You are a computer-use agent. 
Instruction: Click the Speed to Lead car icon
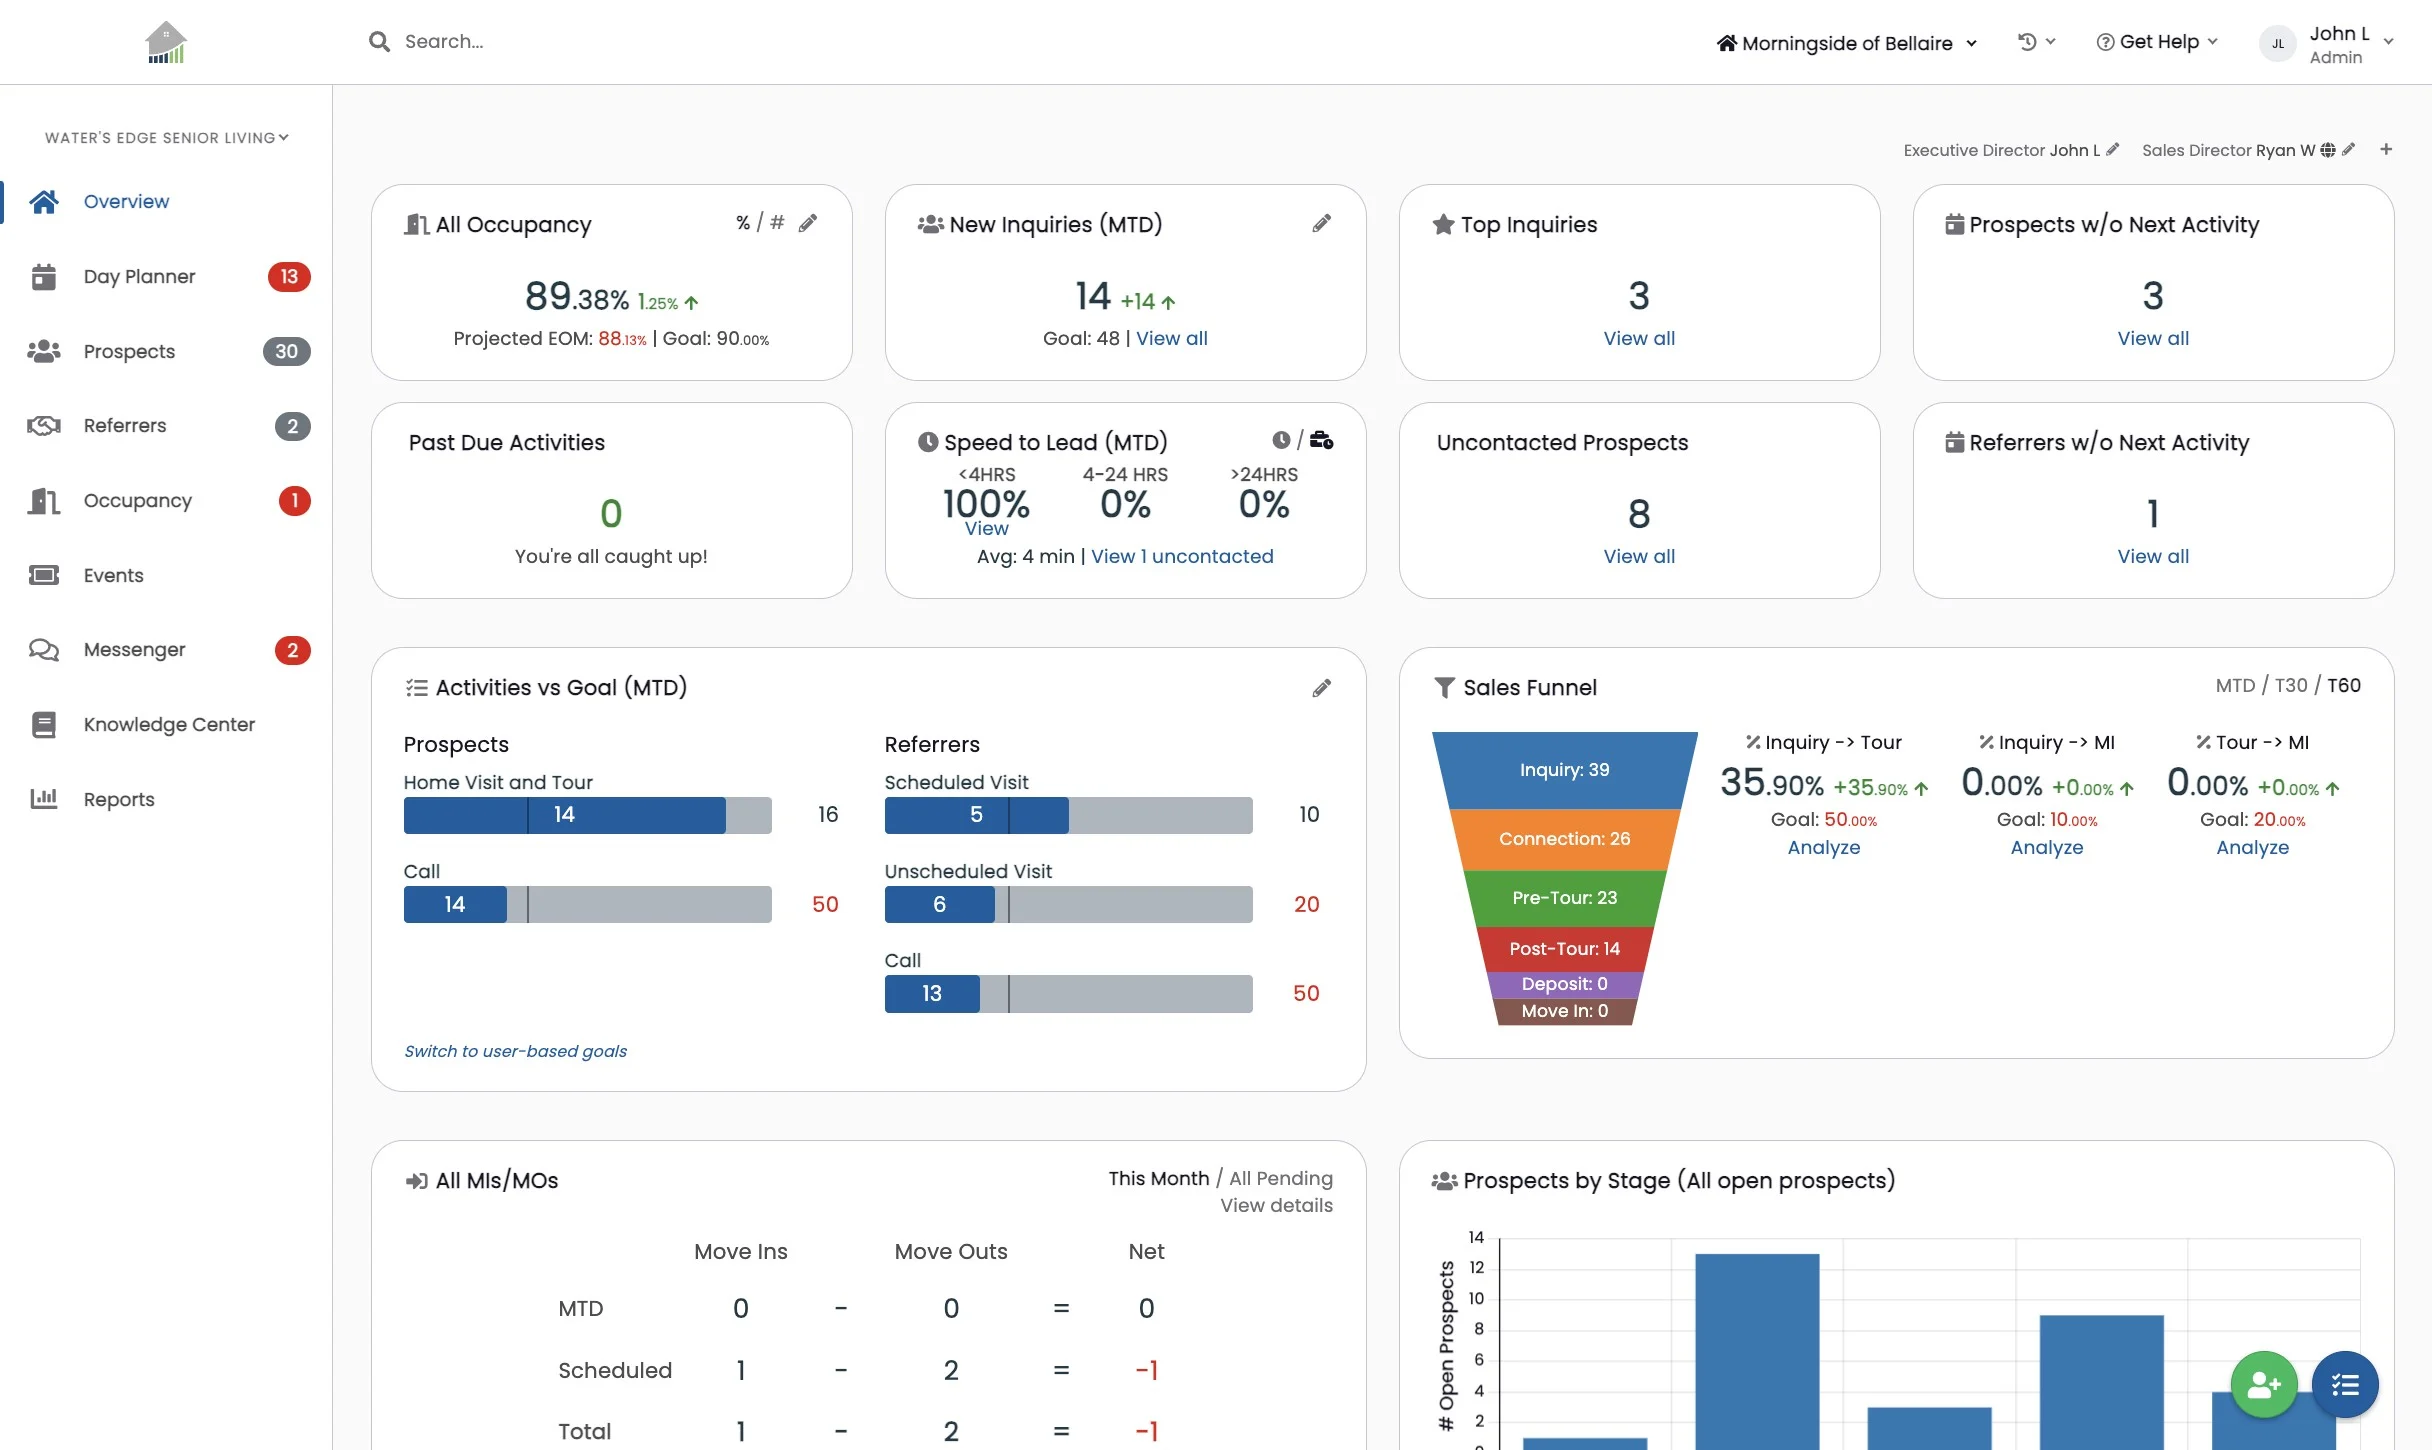pyautogui.click(x=1321, y=440)
